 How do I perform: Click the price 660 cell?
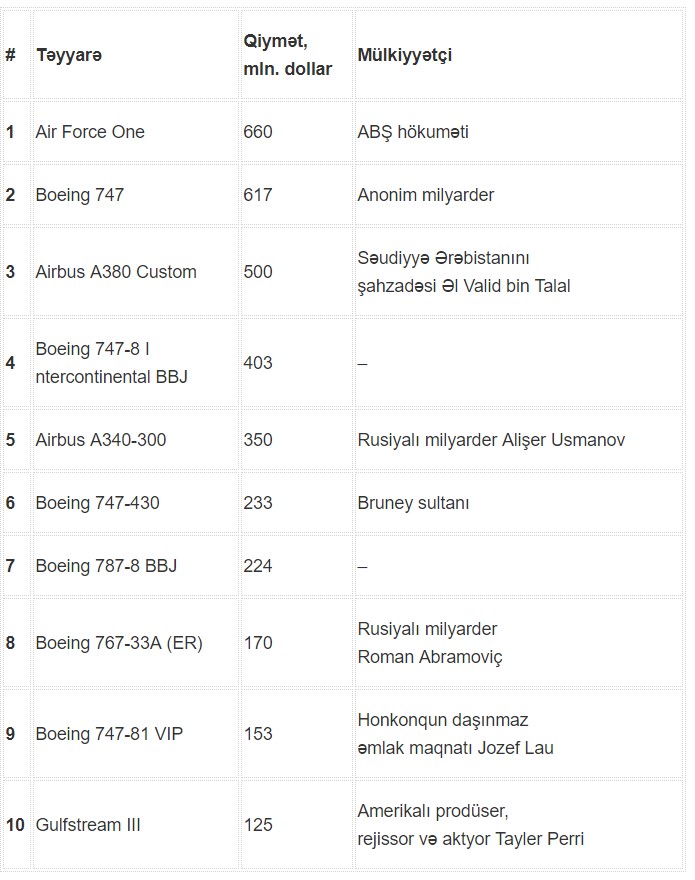pyautogui.click(x=258, y=132)
